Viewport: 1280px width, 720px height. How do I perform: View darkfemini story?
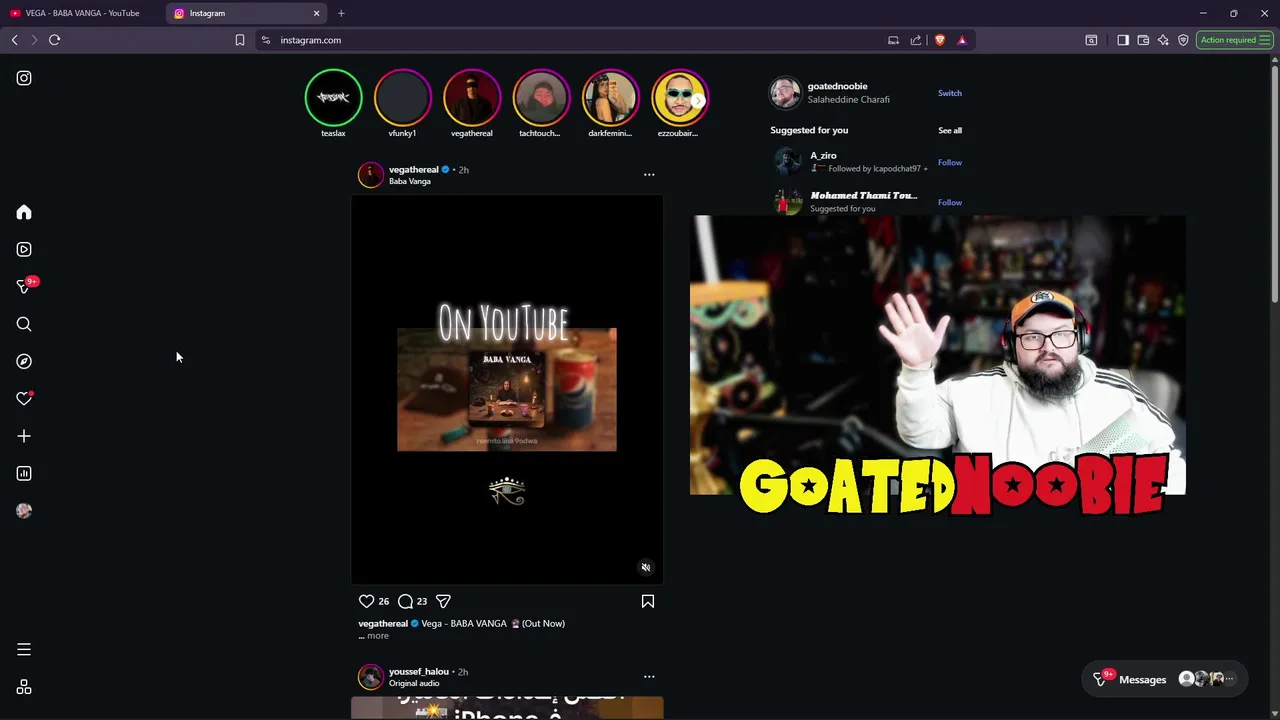coord(610,98)
